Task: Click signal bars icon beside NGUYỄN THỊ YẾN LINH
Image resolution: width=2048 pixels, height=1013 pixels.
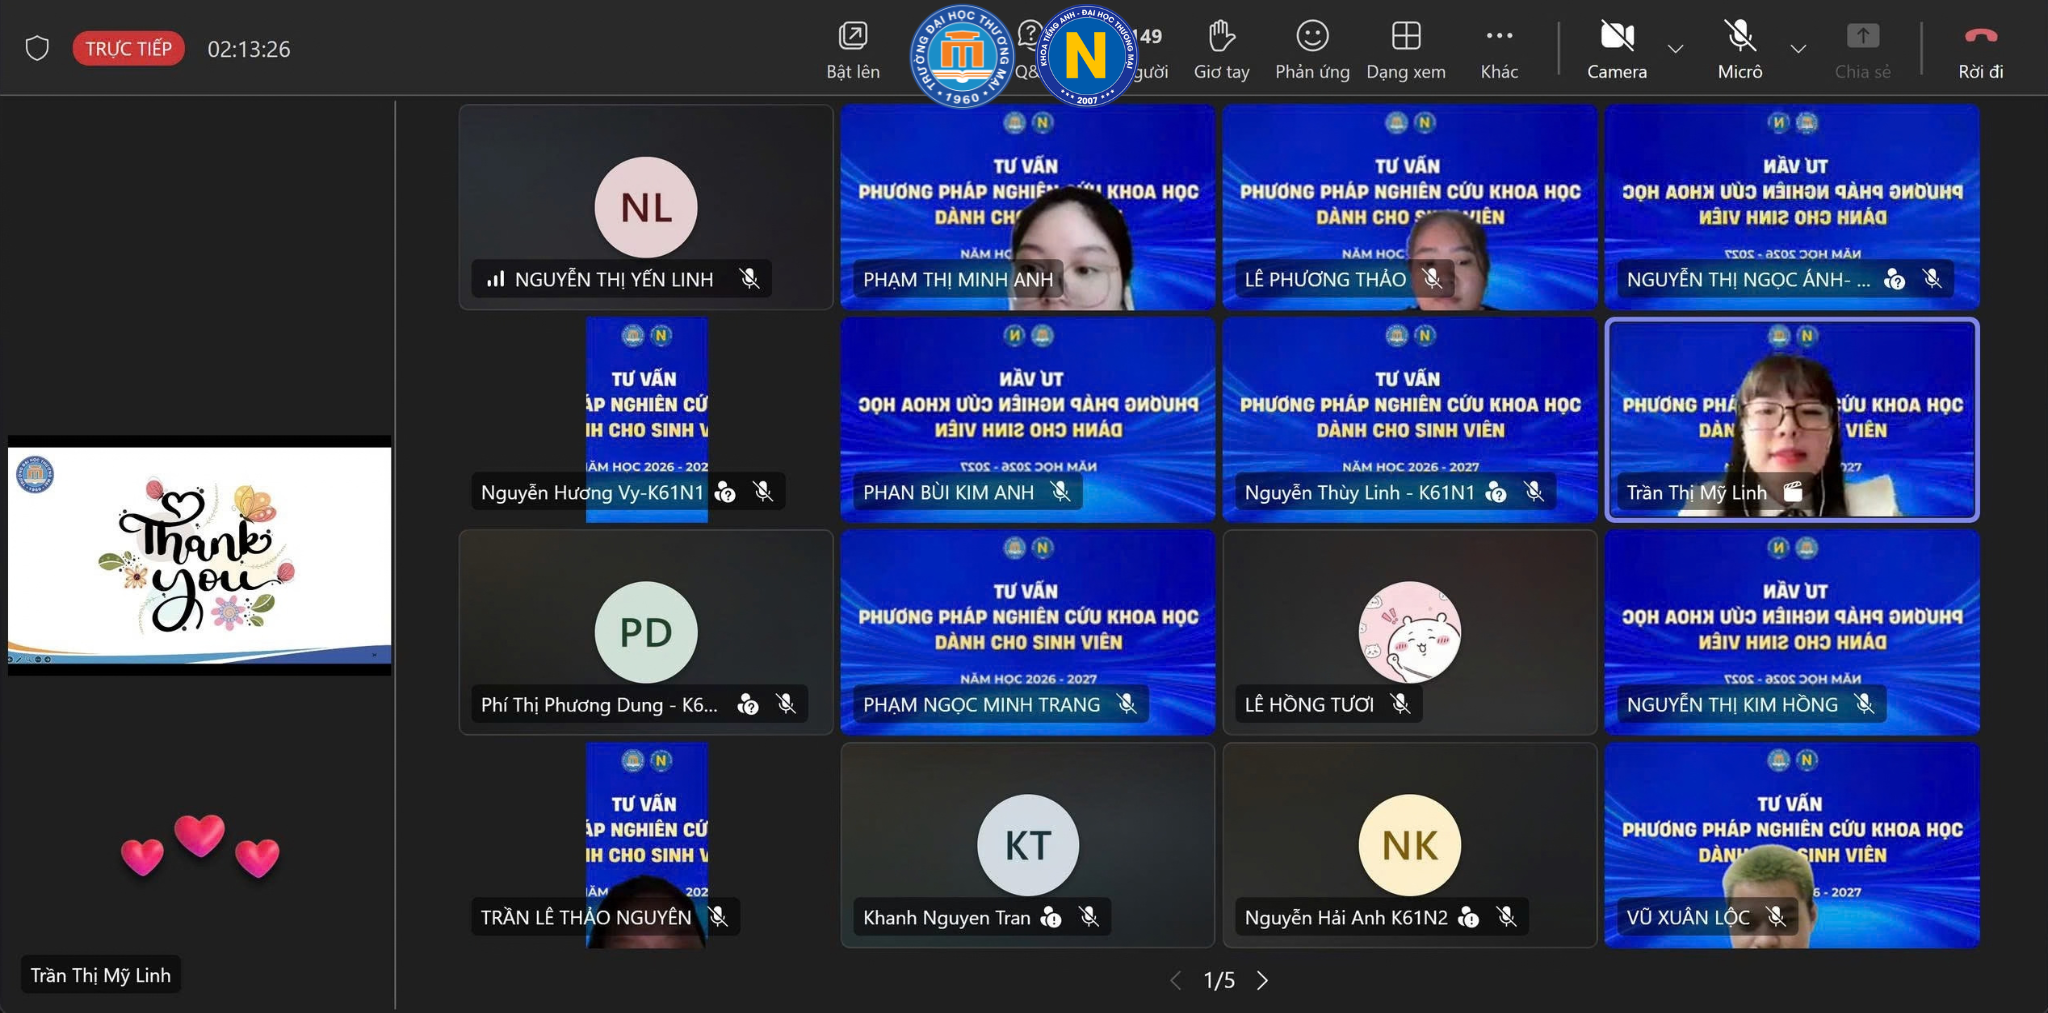Action: [495, 279]
